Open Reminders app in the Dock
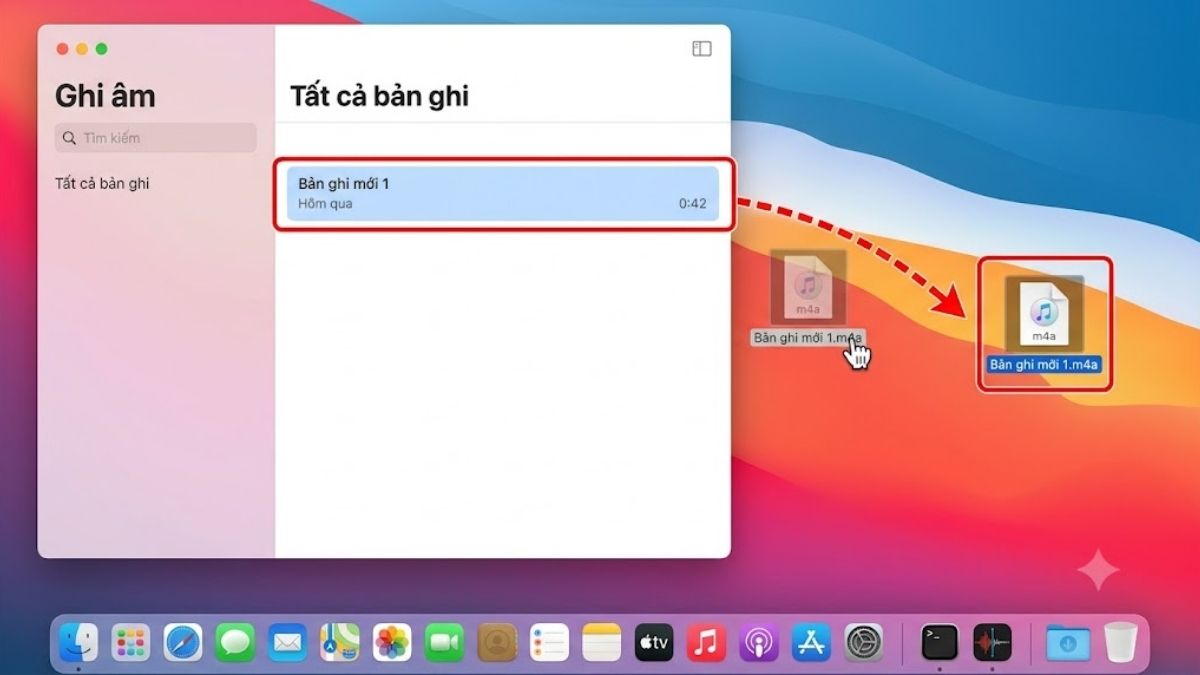This screenshot has height=675, width=1200. 549,642
